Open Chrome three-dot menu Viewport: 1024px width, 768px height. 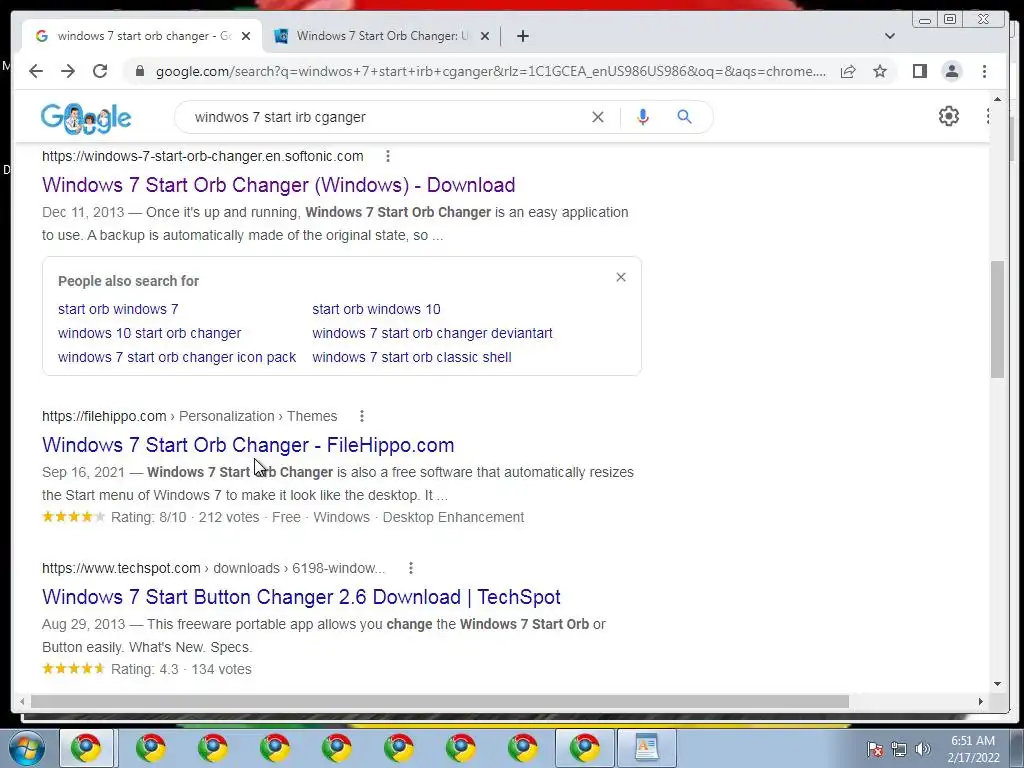tap(984, 71)
